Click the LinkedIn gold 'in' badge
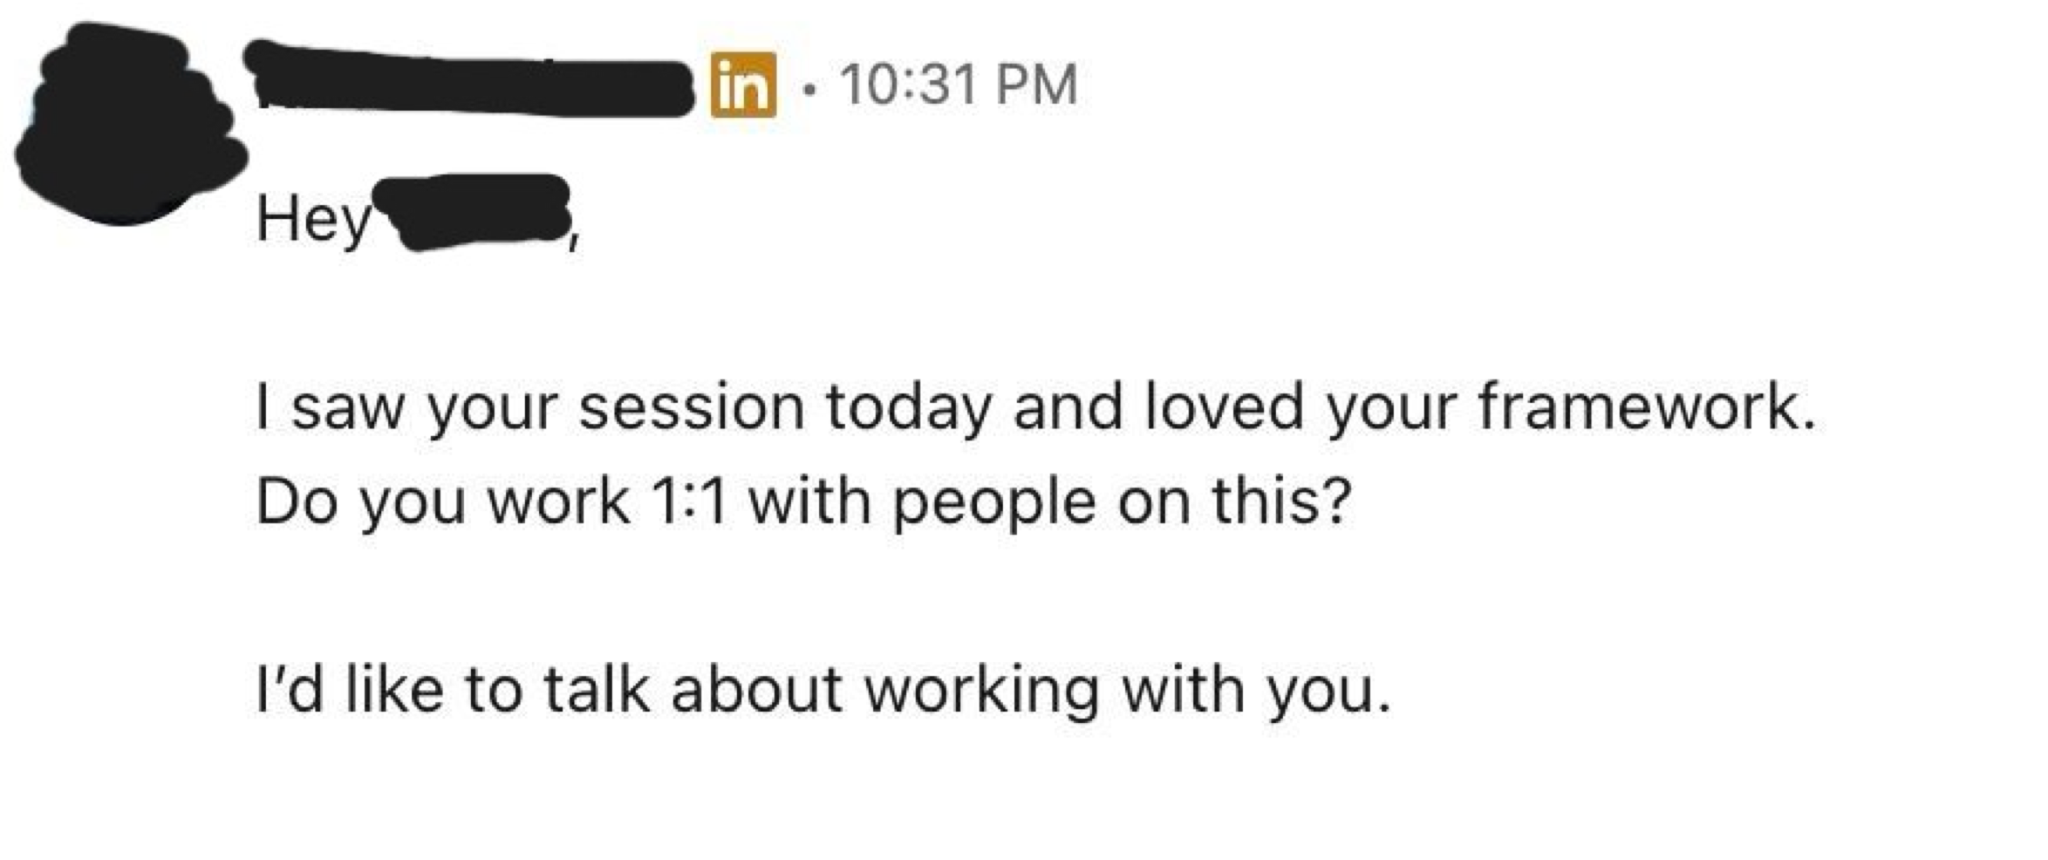This screenshot has width=2048, height=860. pos(743,84)
